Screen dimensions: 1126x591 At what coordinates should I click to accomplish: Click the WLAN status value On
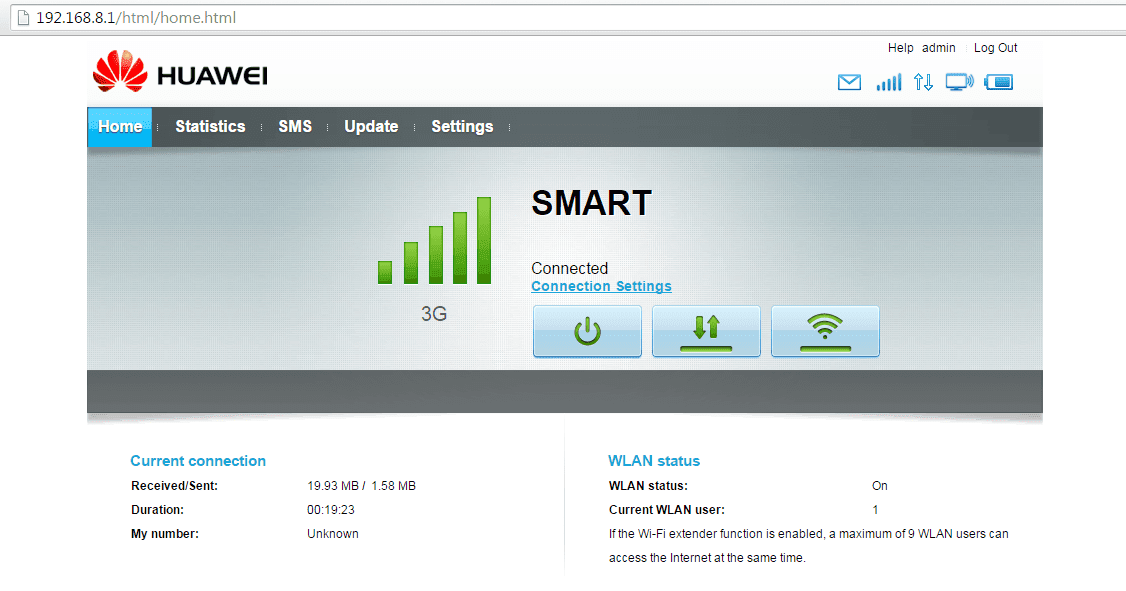click(x=880, y=486)
